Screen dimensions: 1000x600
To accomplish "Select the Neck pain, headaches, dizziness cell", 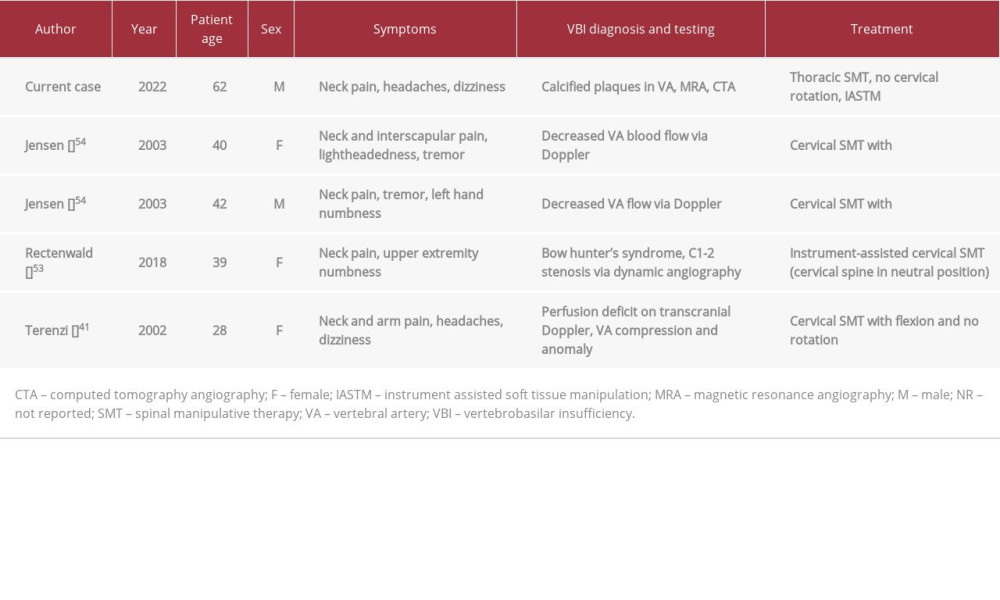I will click(x=412, y=87).
